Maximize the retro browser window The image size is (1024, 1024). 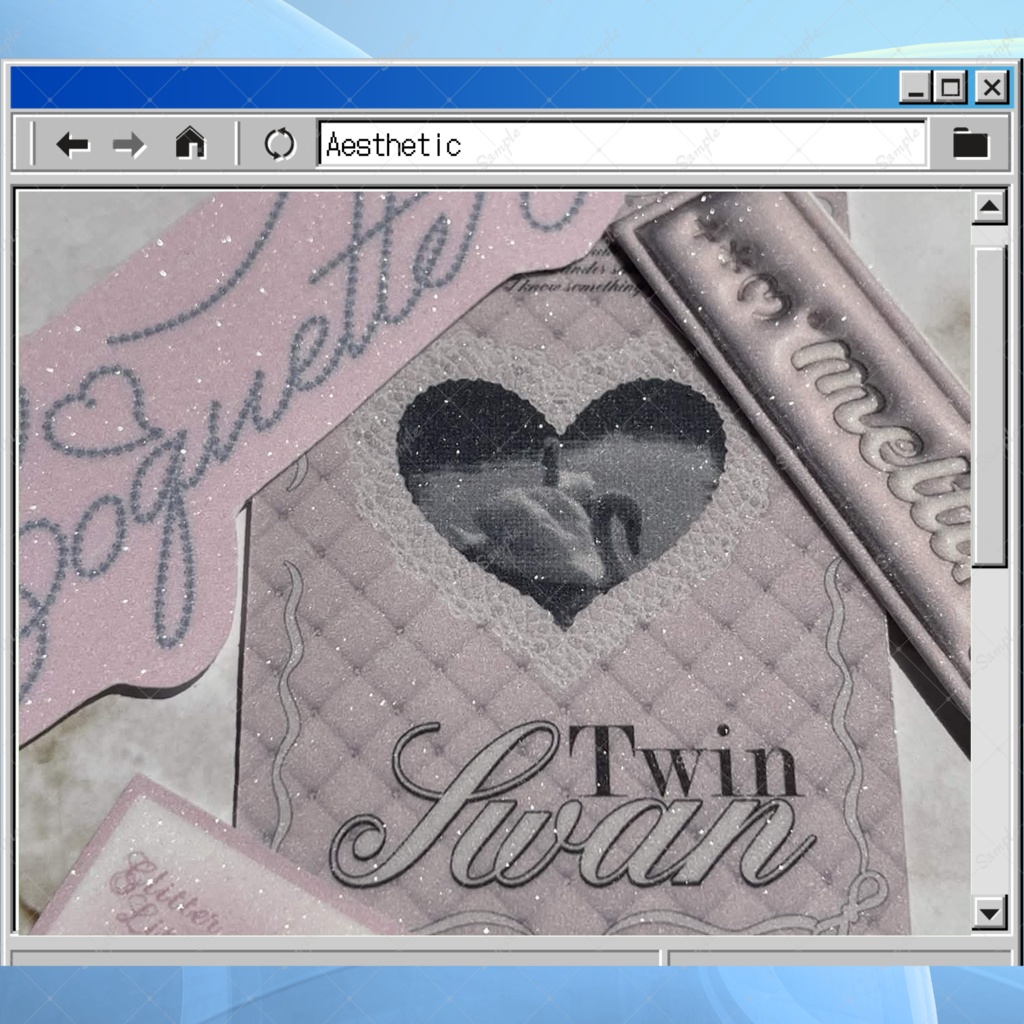pyautogui.click(x=951, y=87)
